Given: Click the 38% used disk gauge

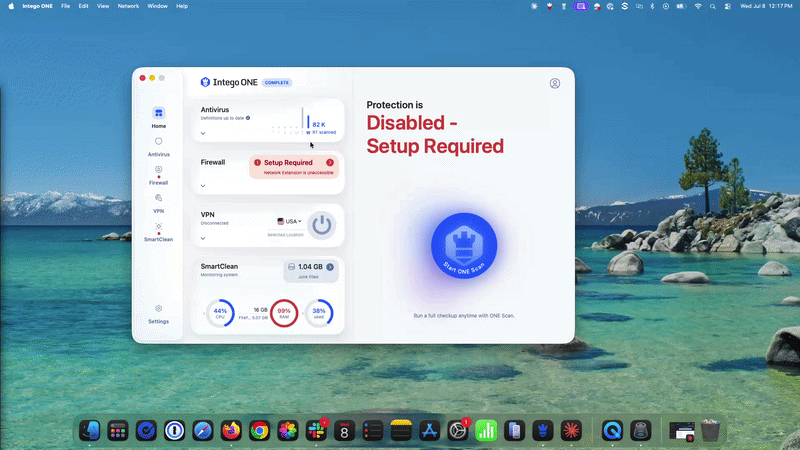Looking at the screenshot, I should pos(319,313).
